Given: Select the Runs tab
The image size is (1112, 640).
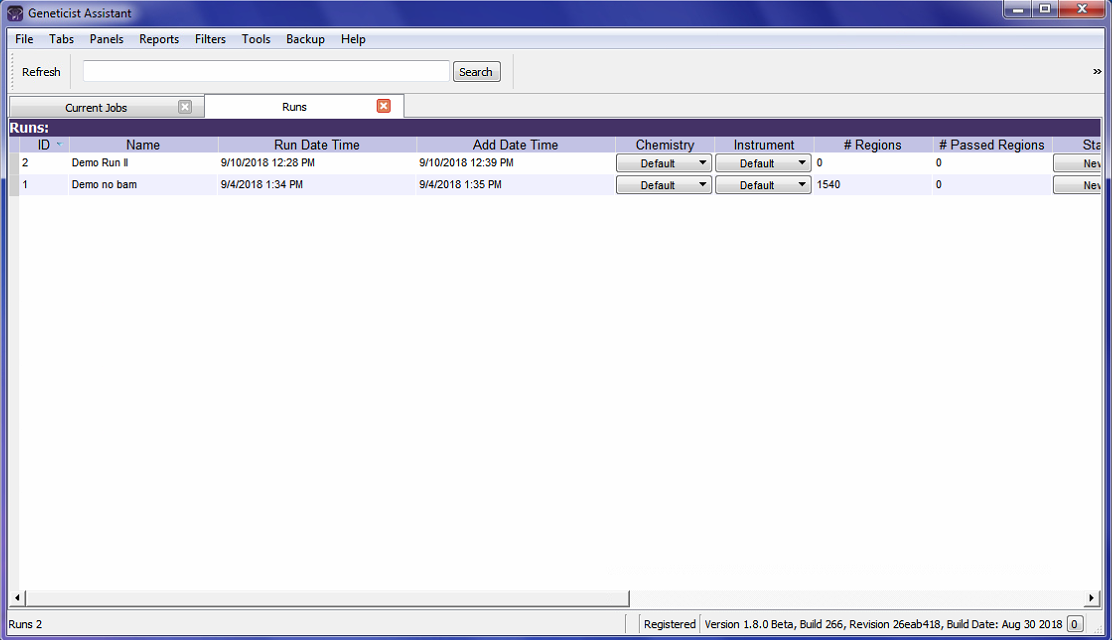Looking at the screenshot, I should pyautogui.click(x=294, y=106).
